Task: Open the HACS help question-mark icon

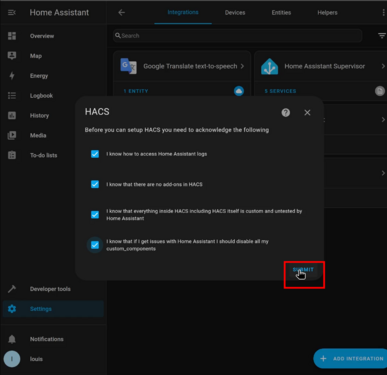Action: tap(286, 113)
